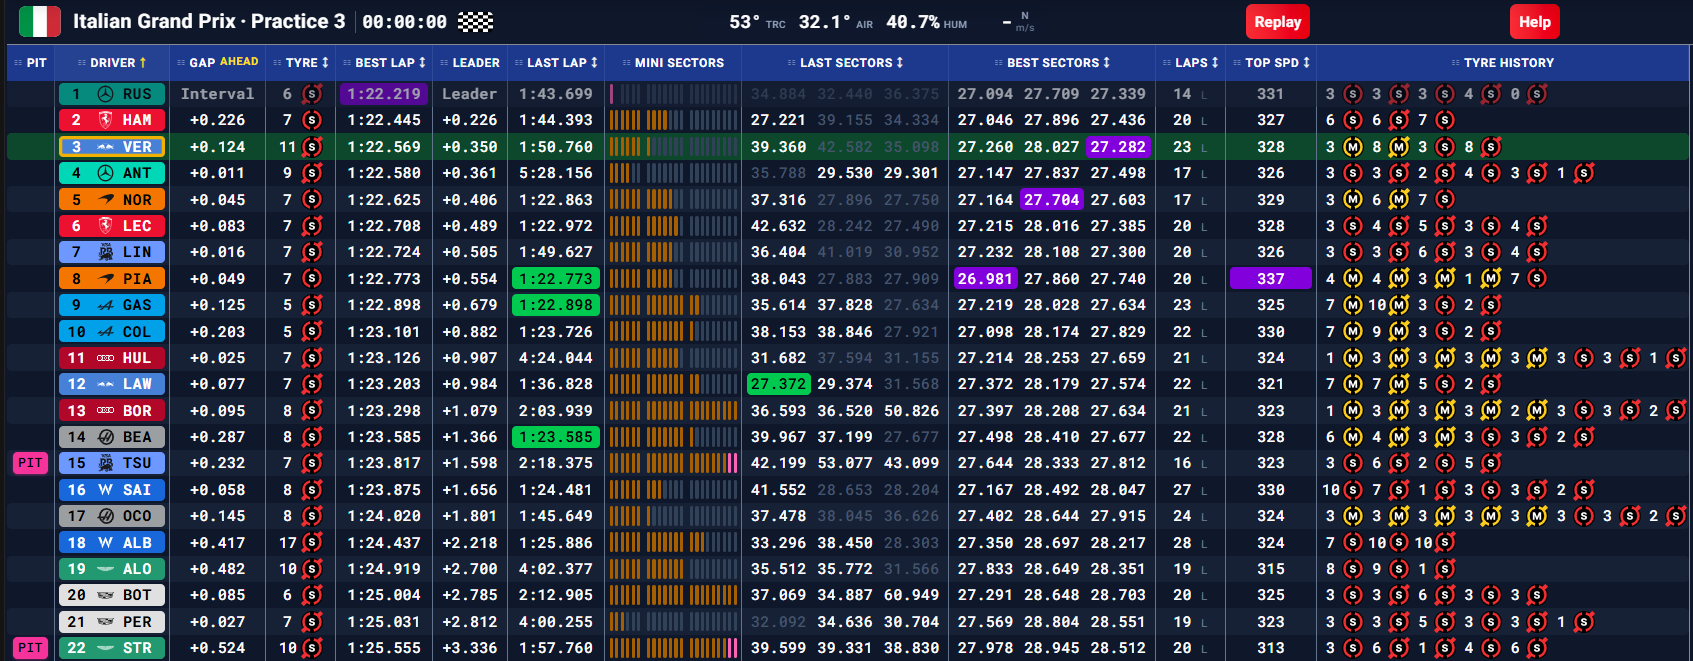The width and height of the screenshot is (1693, 661).
Task: Click the mini sector bars in HAM row
Action: point(673,120)
